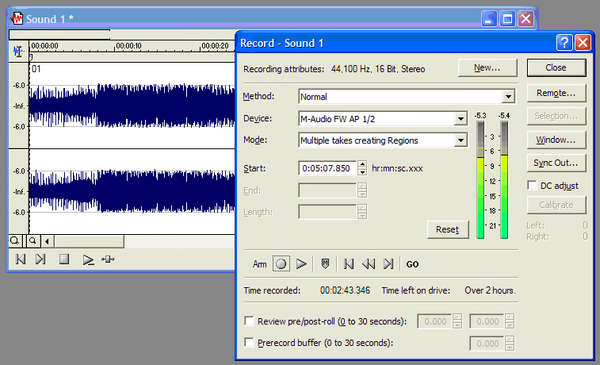Open the Help question mark button
Image resolution: width=600 pixels, height=365 pixels.
[x=564, y=42]
